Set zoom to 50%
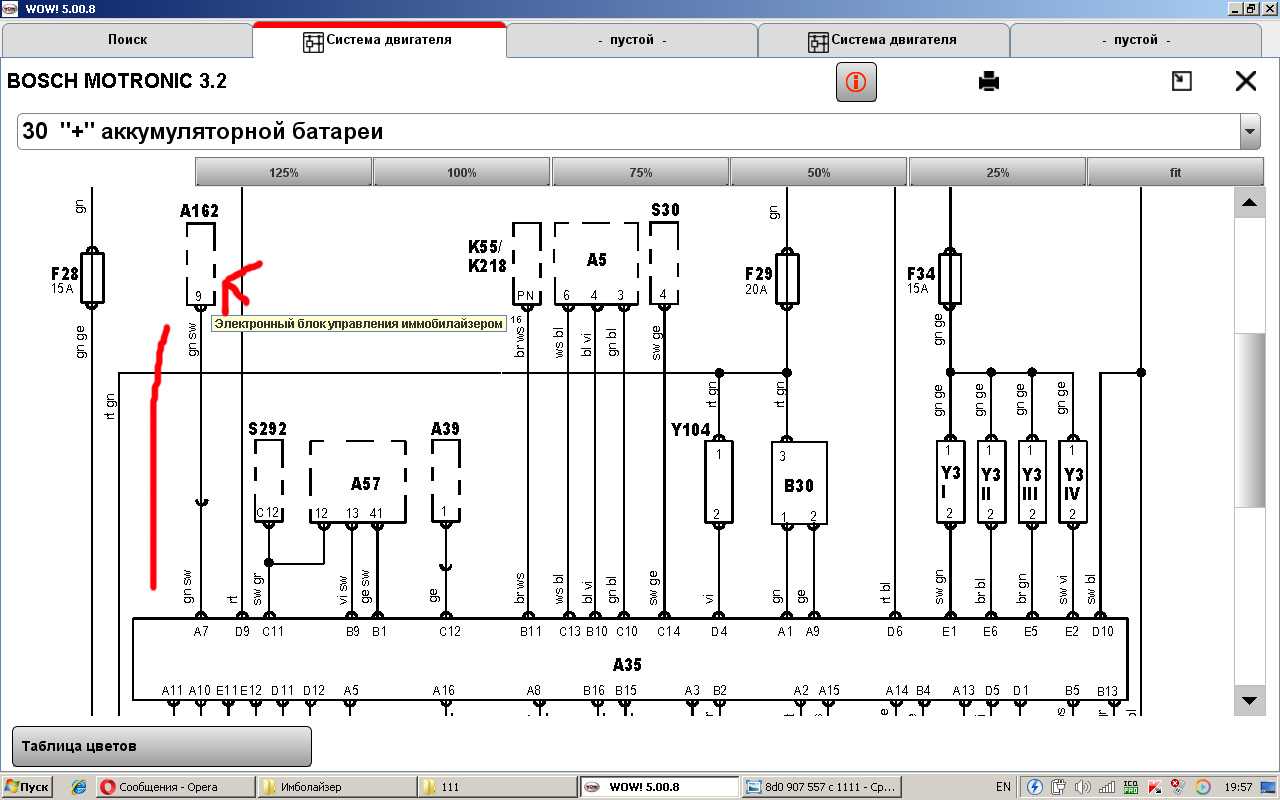1280x800 pixels. [x=819, y=172]
